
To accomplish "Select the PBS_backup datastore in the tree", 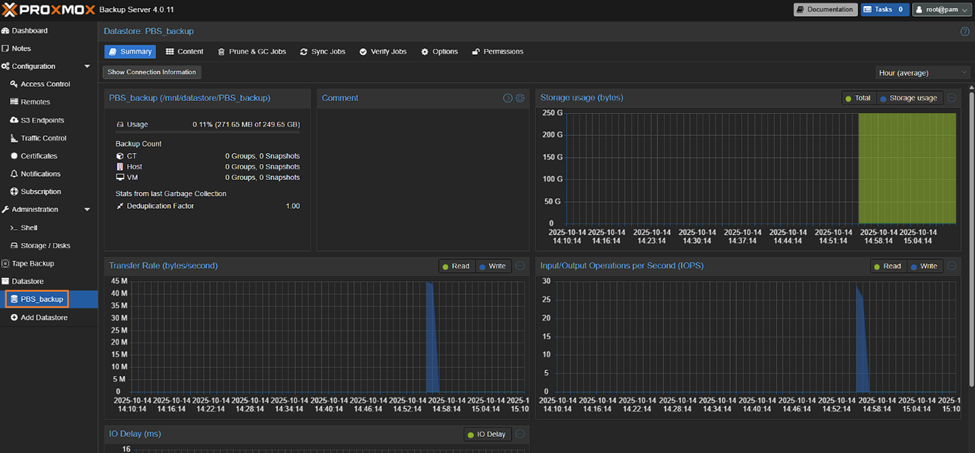I will (42, 299).
